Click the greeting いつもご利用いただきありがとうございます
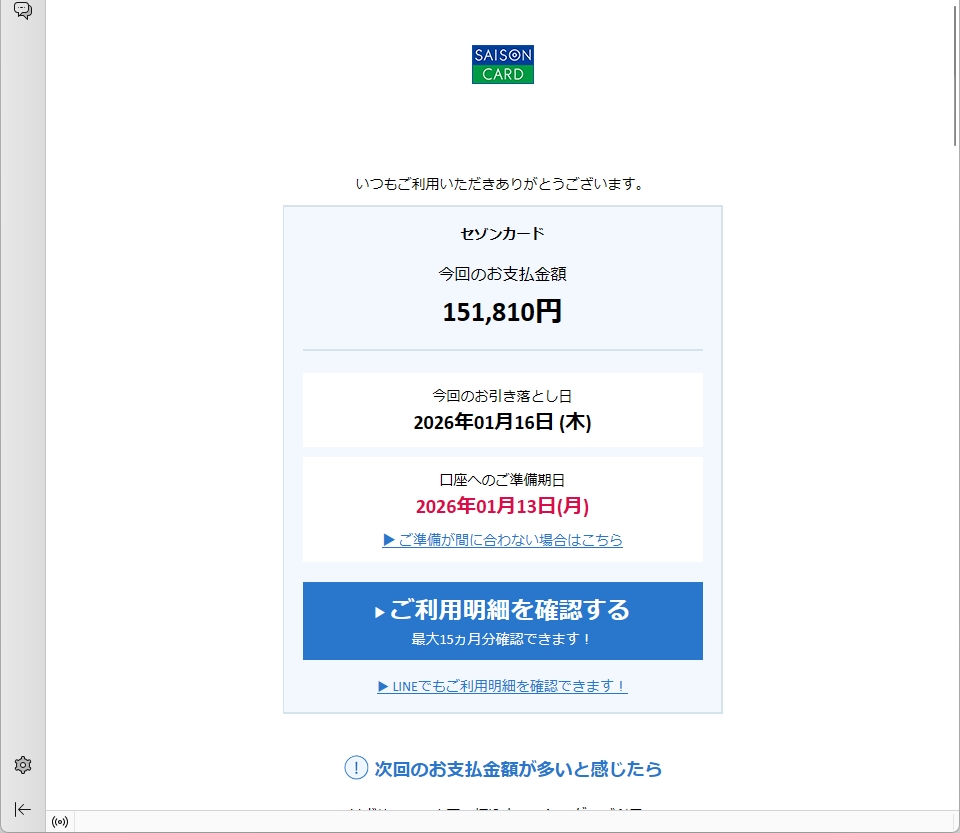 click(x=500, y=184)
